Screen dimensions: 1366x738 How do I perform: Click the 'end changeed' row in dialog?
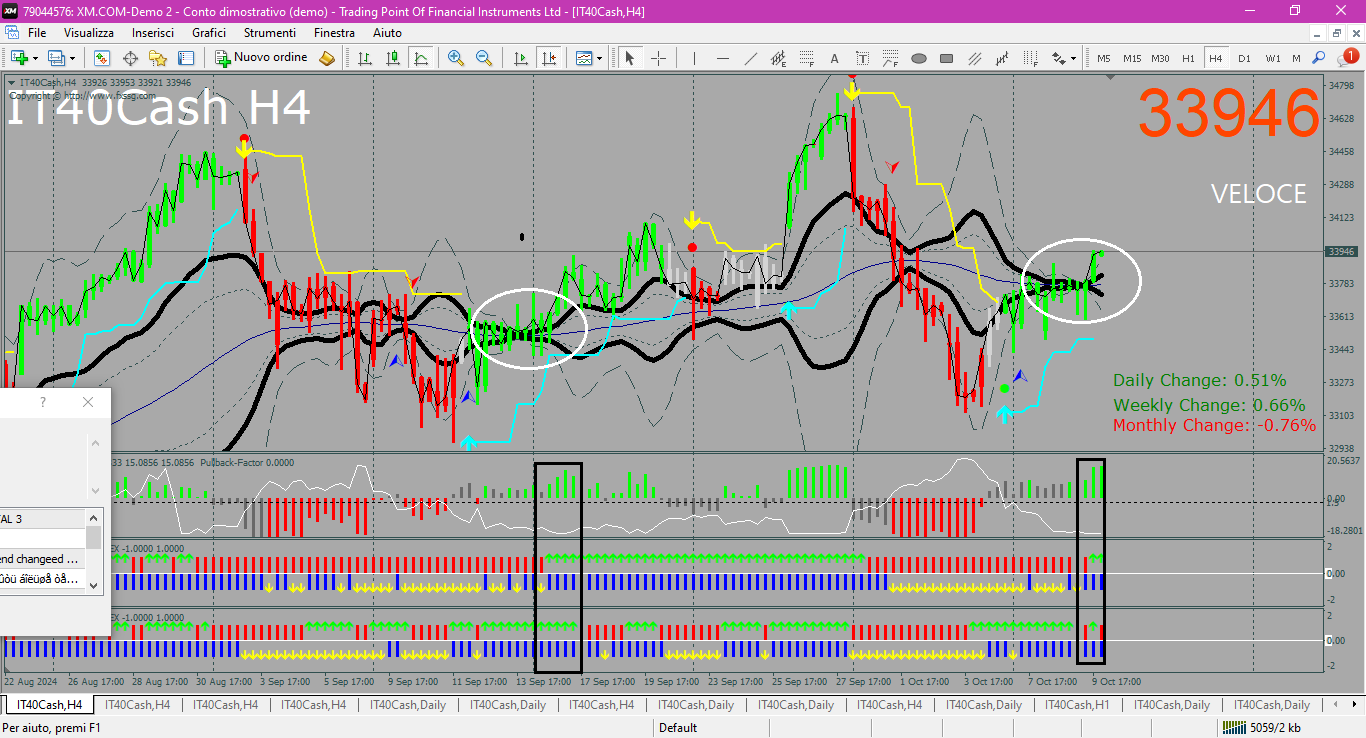coord(40,559)
